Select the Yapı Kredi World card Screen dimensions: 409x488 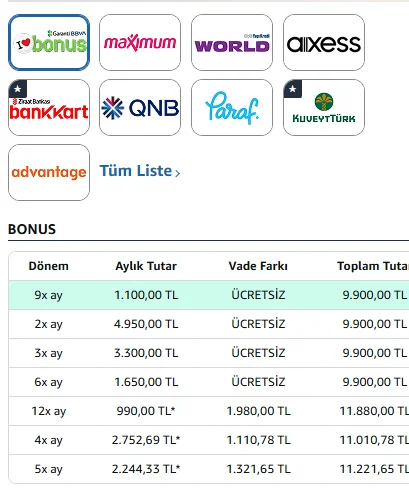click(x=232, y=42)
